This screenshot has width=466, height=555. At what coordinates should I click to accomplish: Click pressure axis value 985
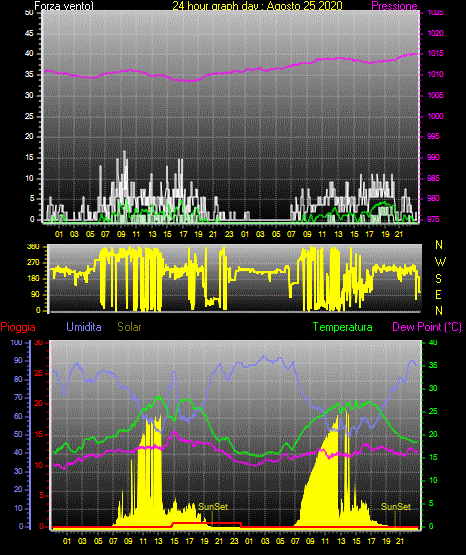click(x=433, y=178)
